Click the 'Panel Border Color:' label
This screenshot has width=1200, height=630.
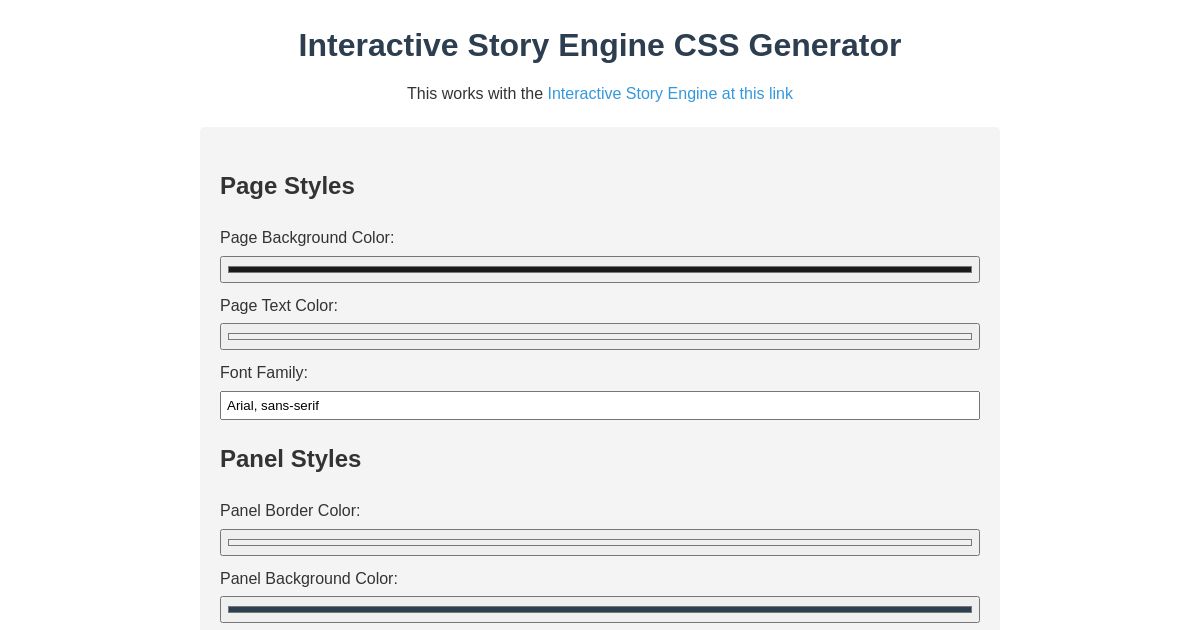click(x=290, y=511)
